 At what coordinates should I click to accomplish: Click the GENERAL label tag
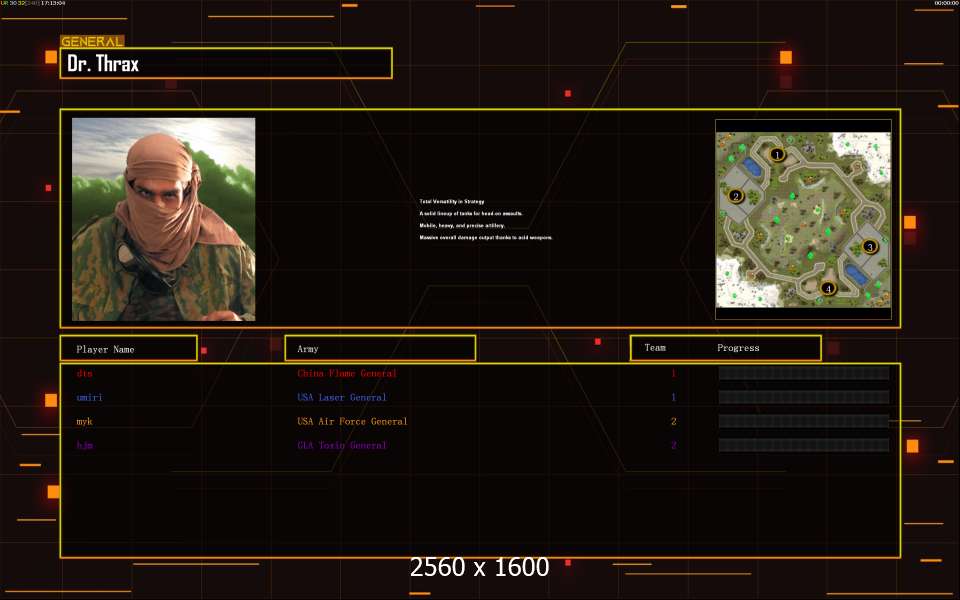tap(92, 42)
